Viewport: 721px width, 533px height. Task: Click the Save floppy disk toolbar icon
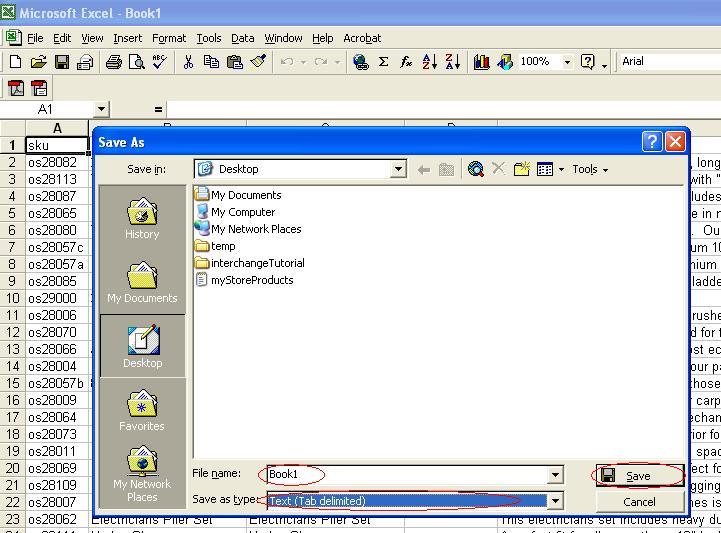[x=62, y=62]
